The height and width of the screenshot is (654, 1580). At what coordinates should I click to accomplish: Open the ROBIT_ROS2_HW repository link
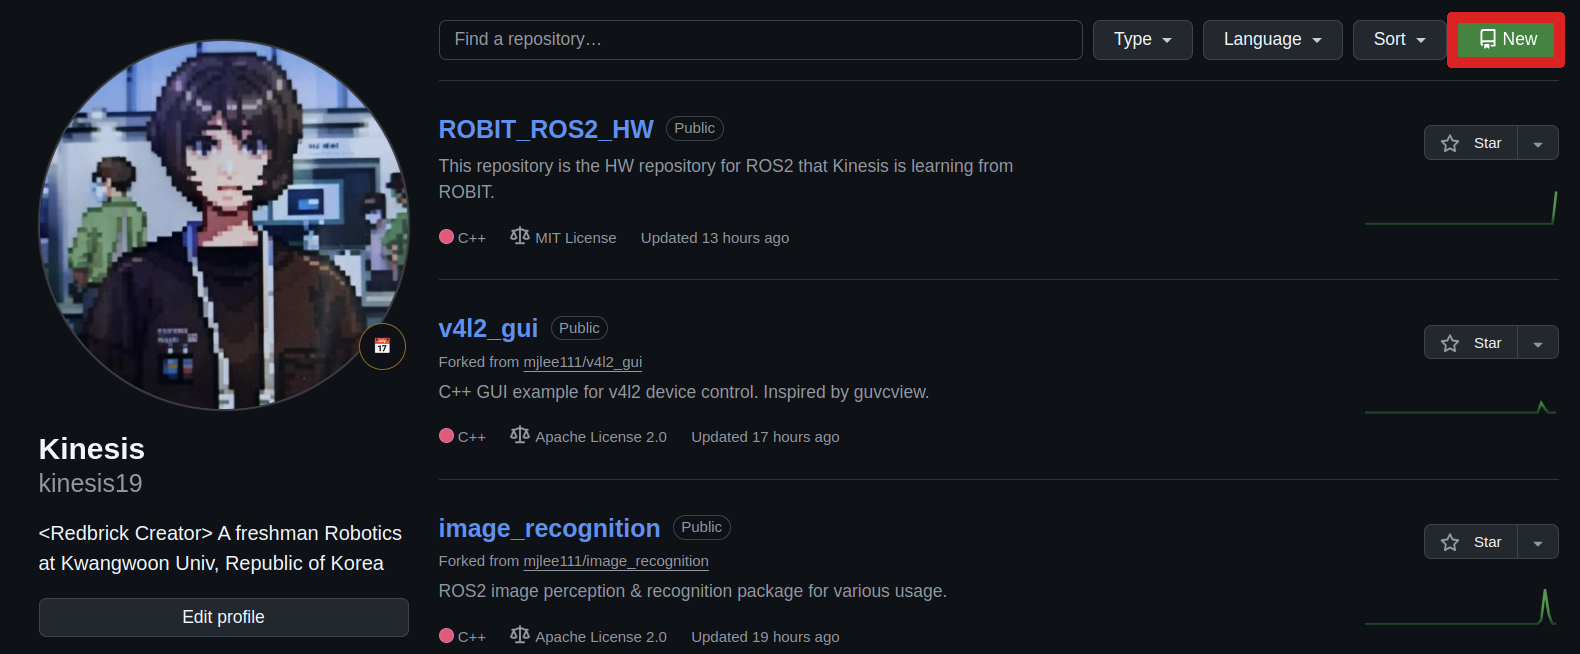[546, 129]
